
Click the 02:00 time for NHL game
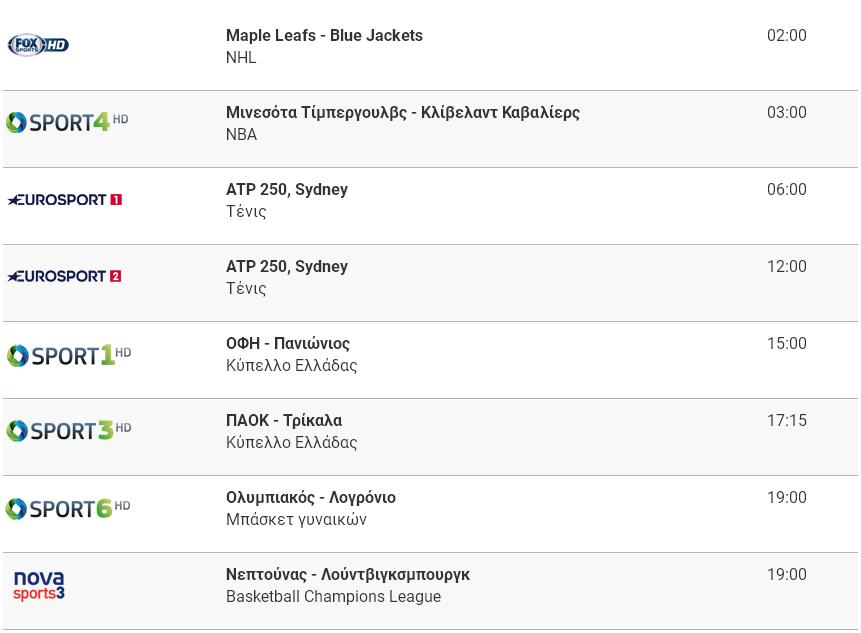click(786, 36)
